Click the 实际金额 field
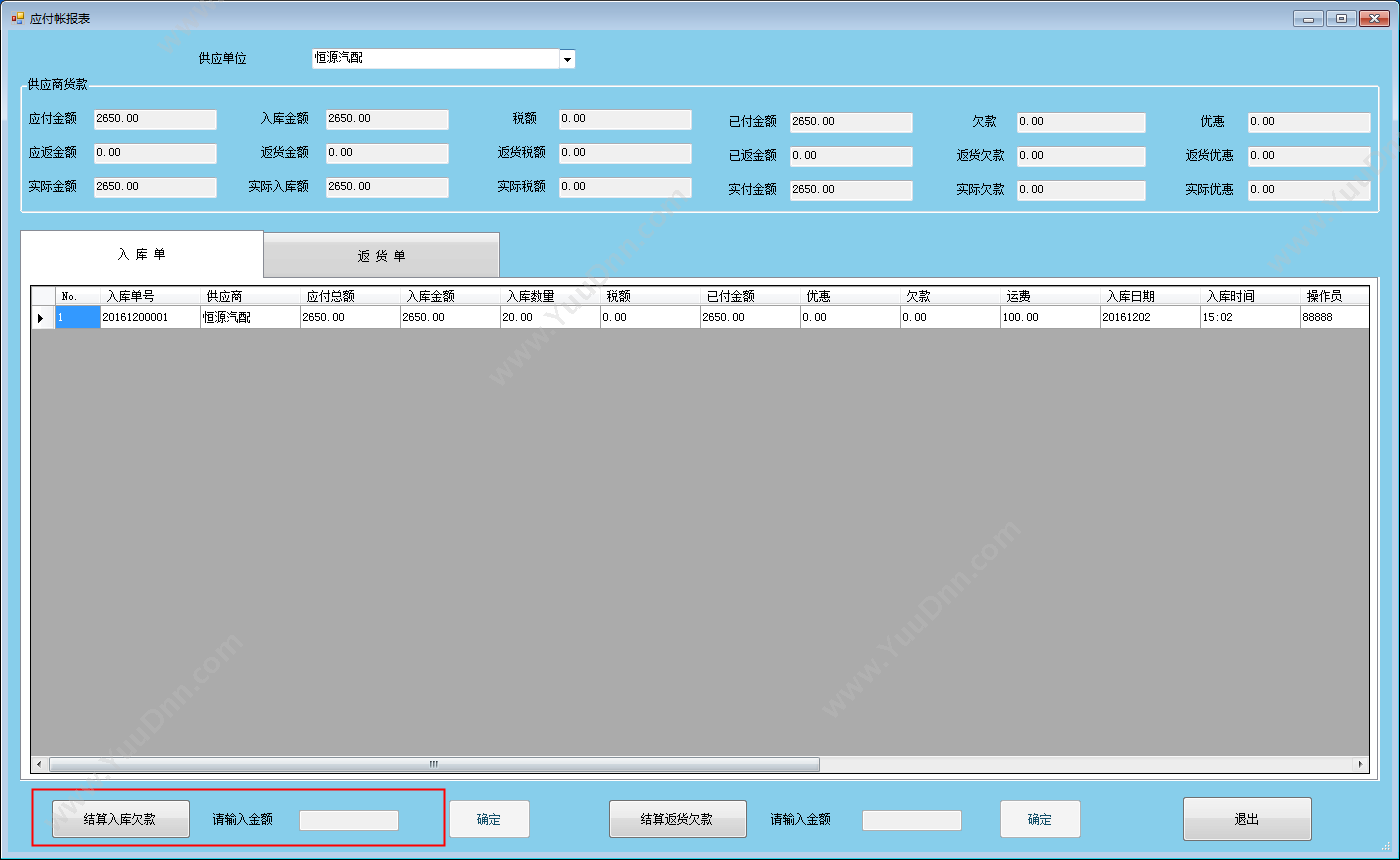Screen dimensions: 1400x860 (x=155, y=187)
